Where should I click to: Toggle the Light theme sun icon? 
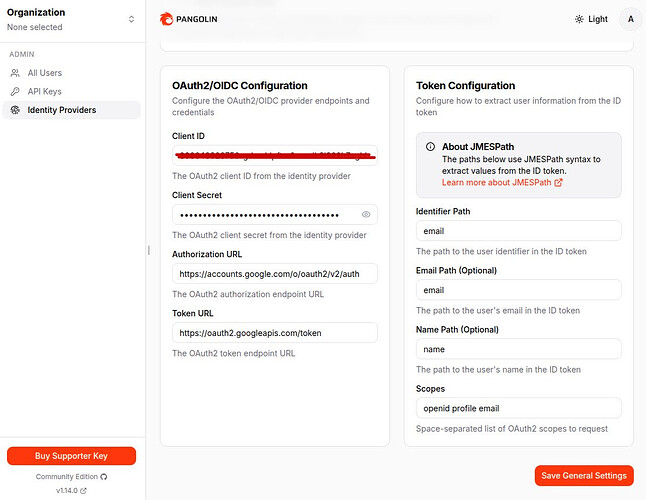click(580, 19)
